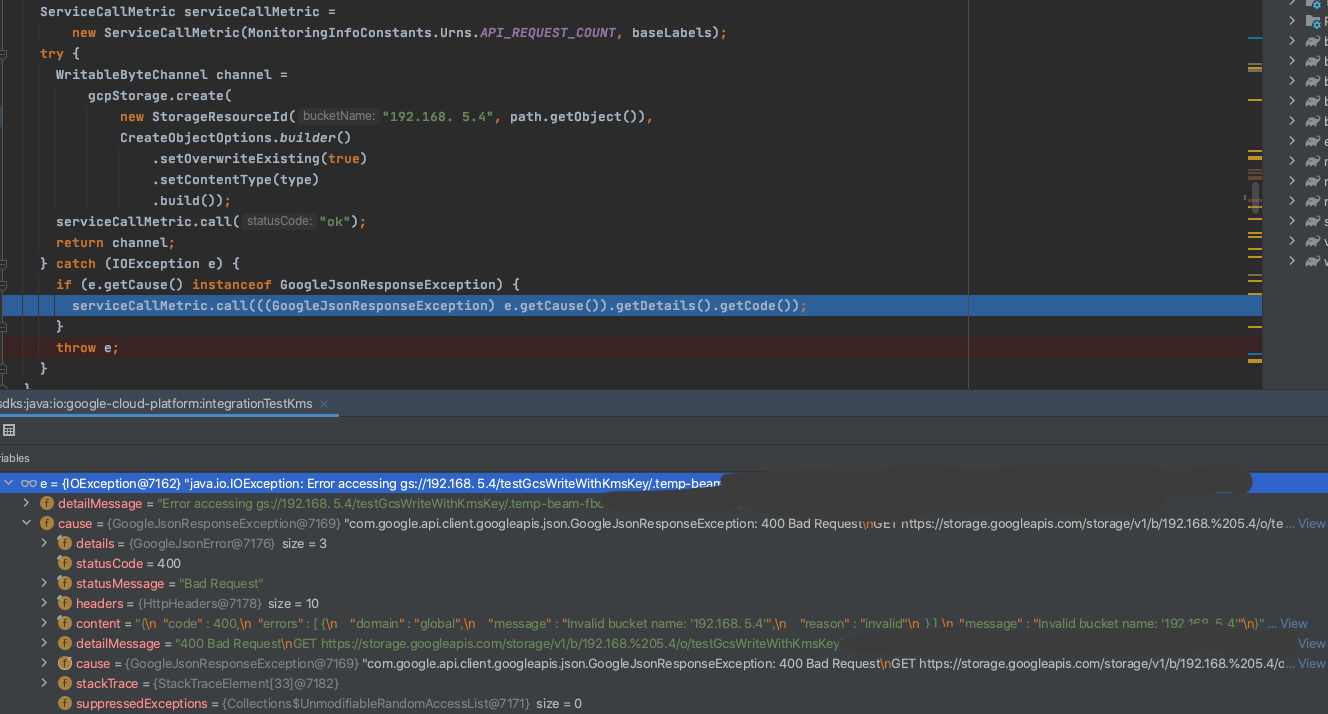Collapse the e IOException variable node

coord(9,483)
